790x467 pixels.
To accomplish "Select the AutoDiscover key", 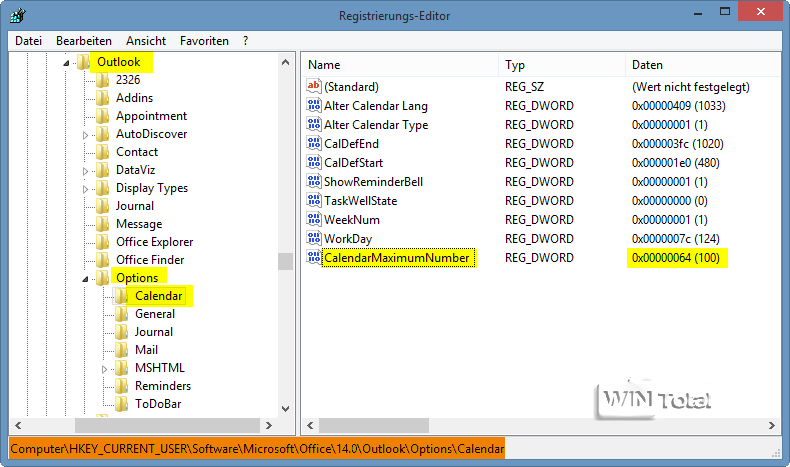I will [151, 134].
